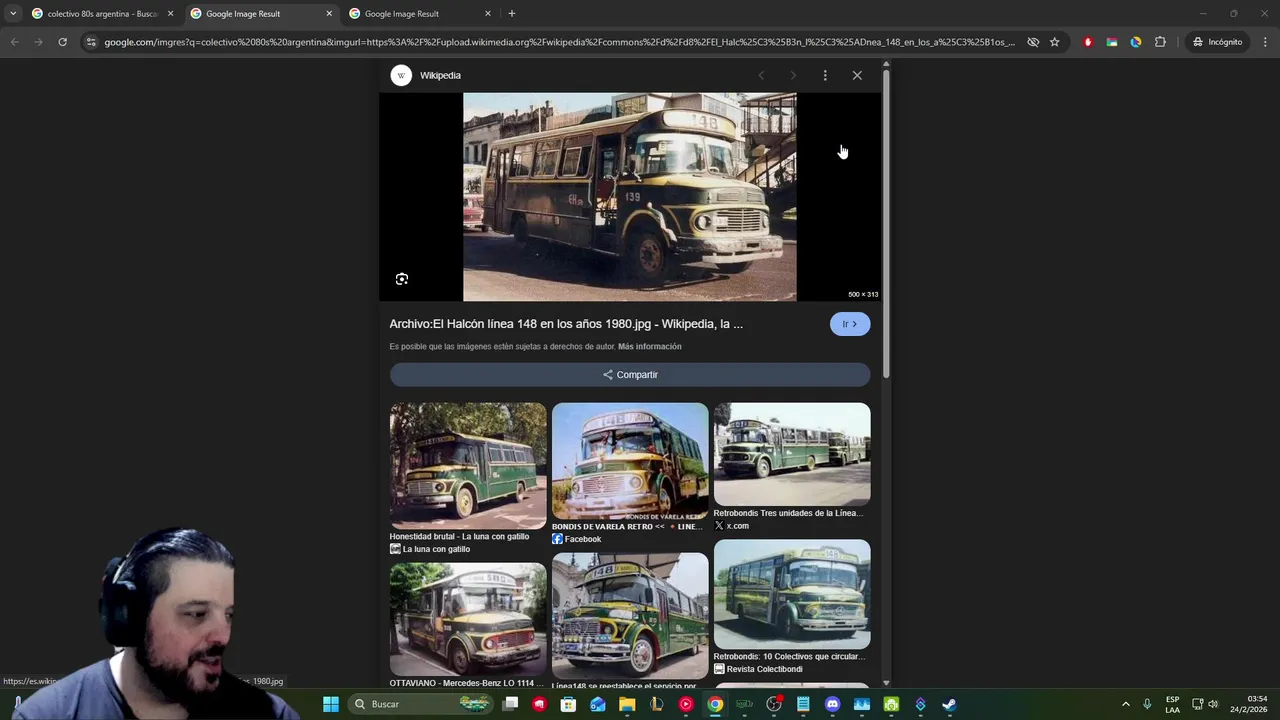Open the 'BONDIS DE VARELA RETRO' Facebook thumbnail
The image size is (1280, 720).
(x=630, y=461)
